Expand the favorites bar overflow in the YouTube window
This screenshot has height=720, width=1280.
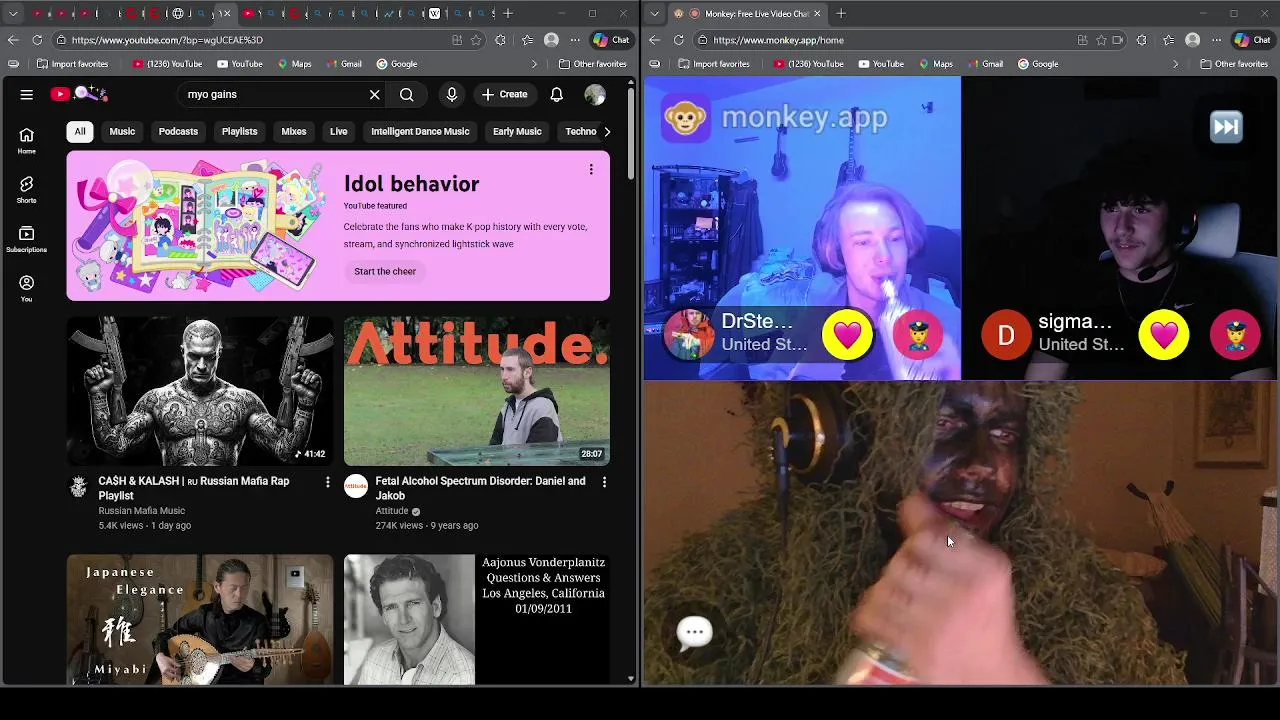point(534,64)
